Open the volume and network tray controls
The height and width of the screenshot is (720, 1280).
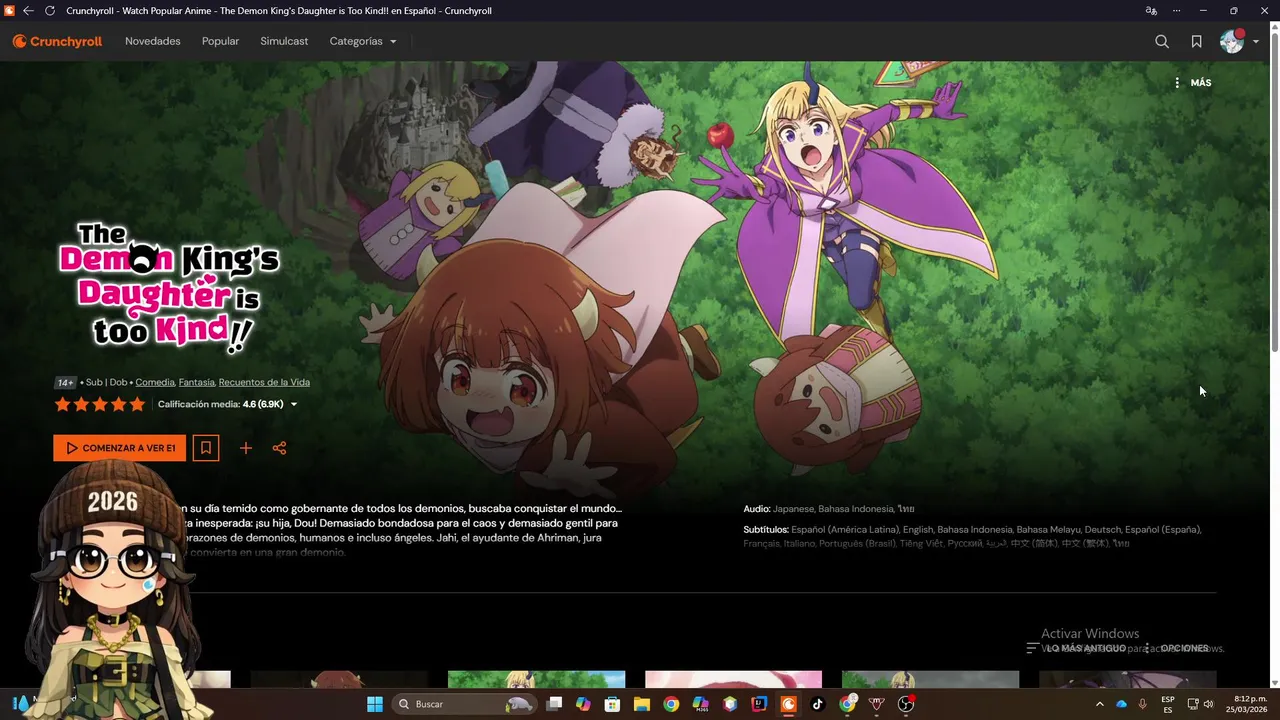tap(1200, 704)
